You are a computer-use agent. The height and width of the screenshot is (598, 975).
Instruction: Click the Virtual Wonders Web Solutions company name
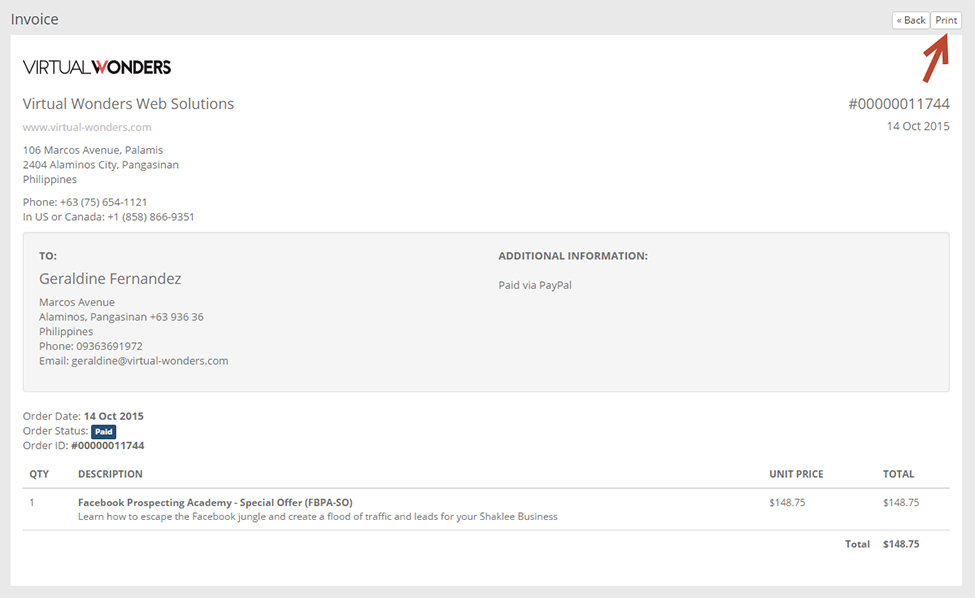129,104
